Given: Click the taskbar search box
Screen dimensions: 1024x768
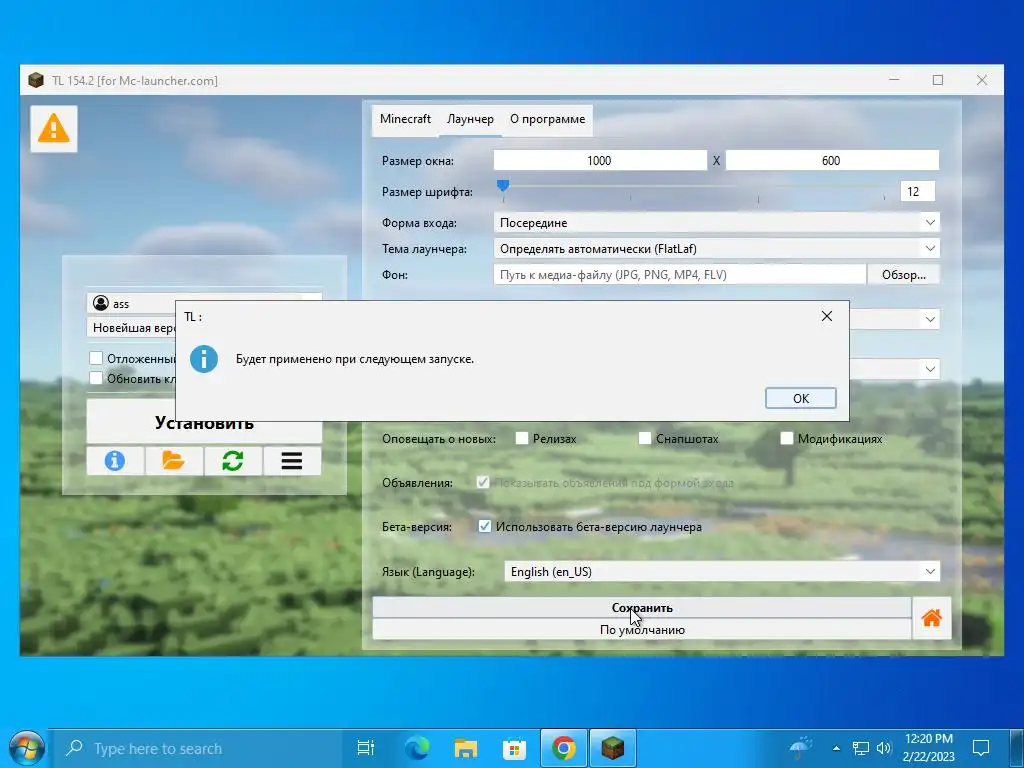Looking at the screenshot, I should 196,748.
